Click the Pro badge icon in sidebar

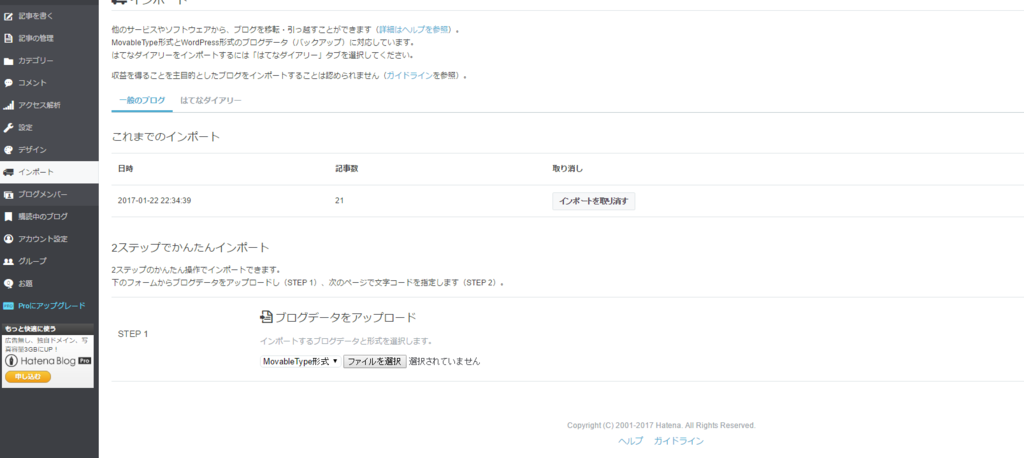point(8,306)
